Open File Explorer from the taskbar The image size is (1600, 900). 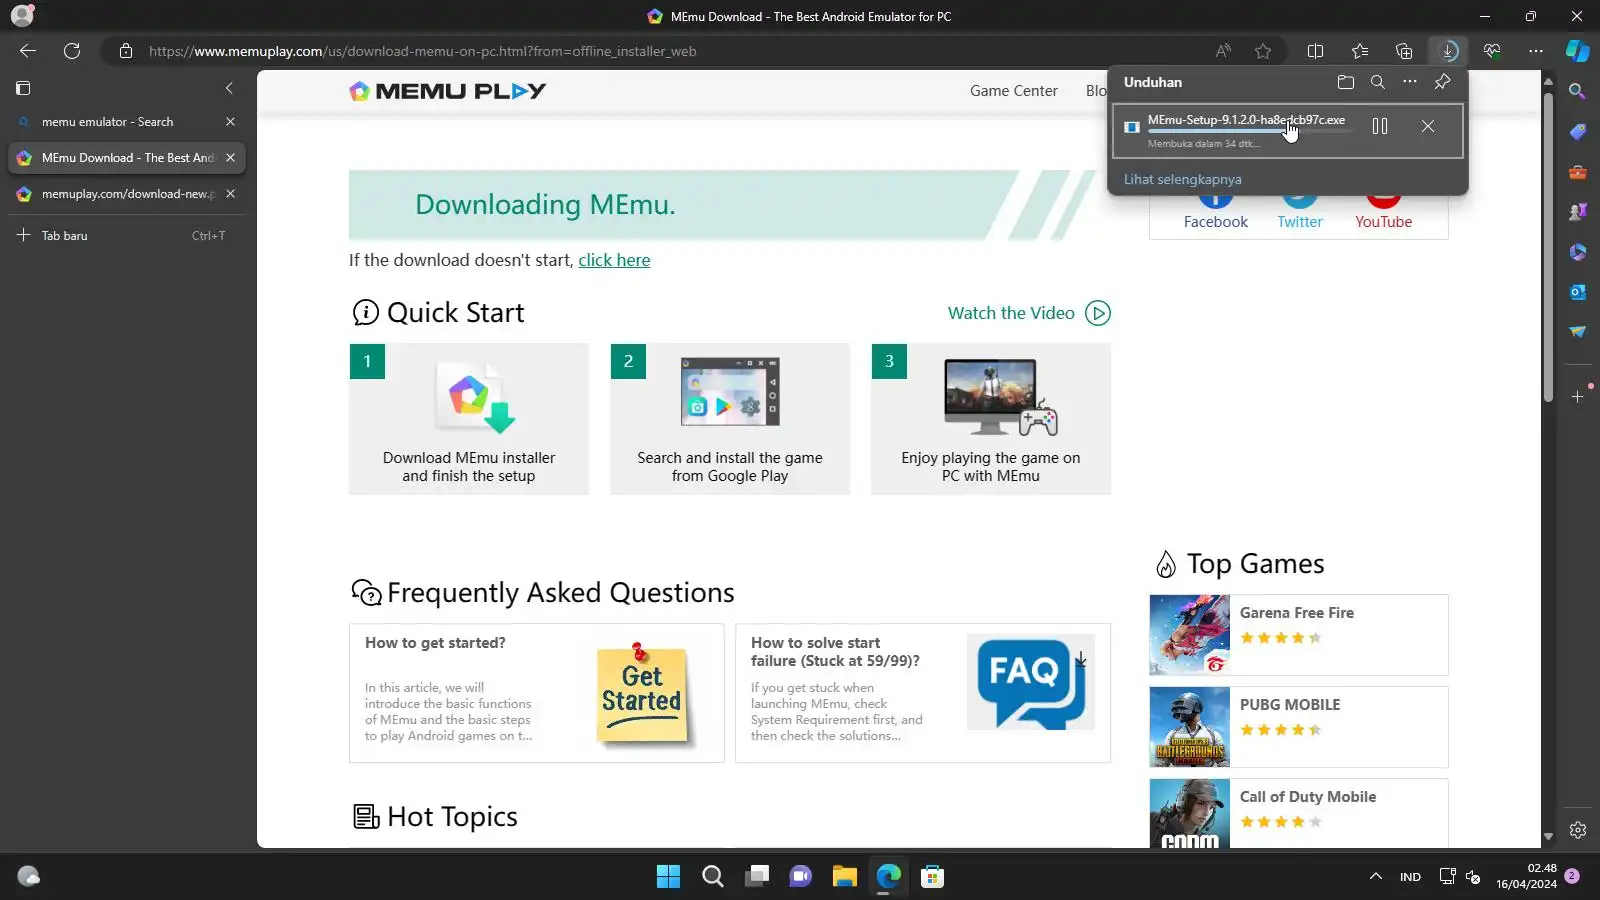[844, 877]
